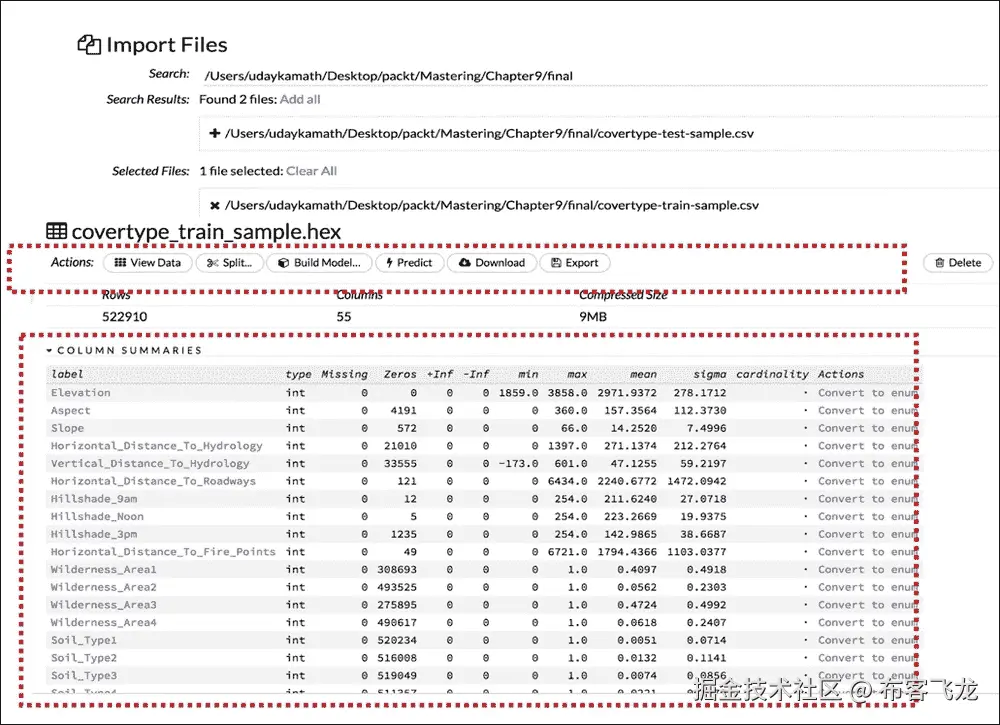
Task: Click the Elevation column label
Action: (x=81, y=393)
